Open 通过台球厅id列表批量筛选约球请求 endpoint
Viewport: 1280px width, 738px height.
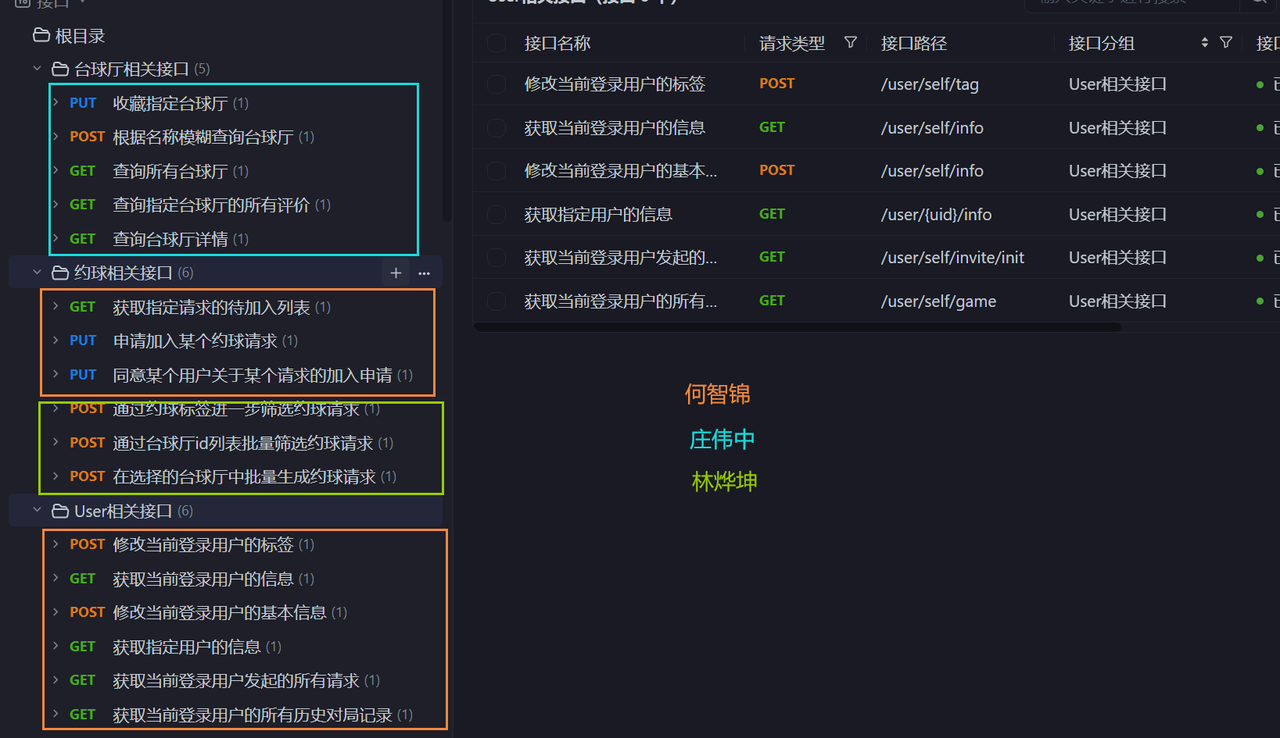(243, 443)
